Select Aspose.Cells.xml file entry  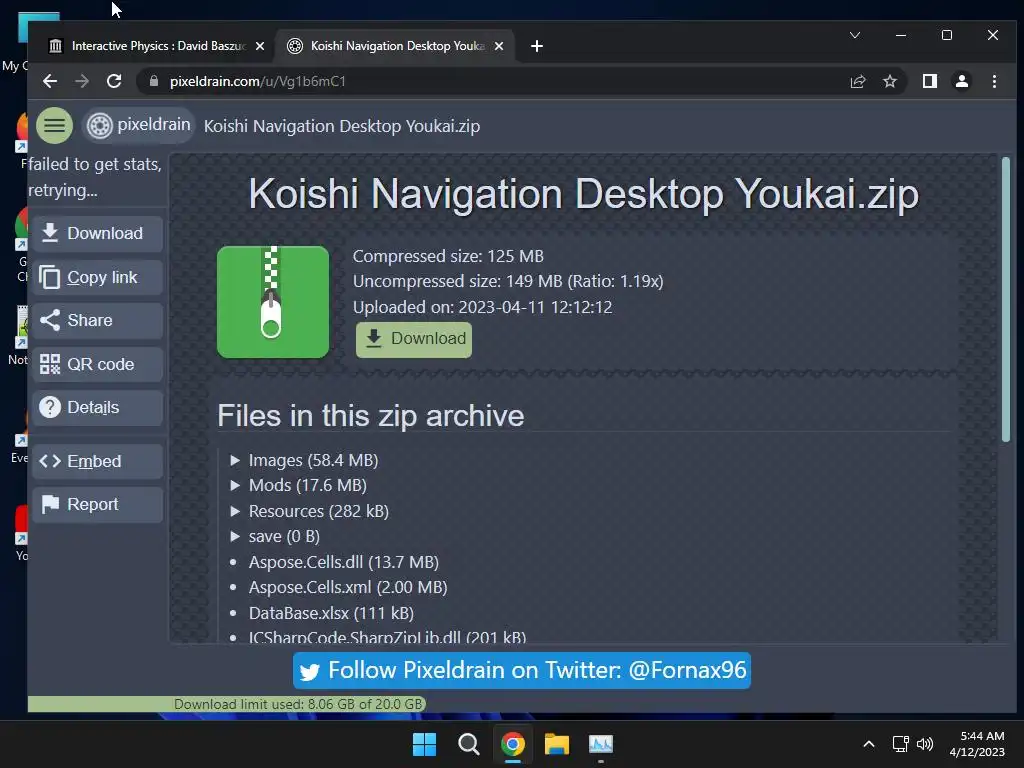click(348, 587)
